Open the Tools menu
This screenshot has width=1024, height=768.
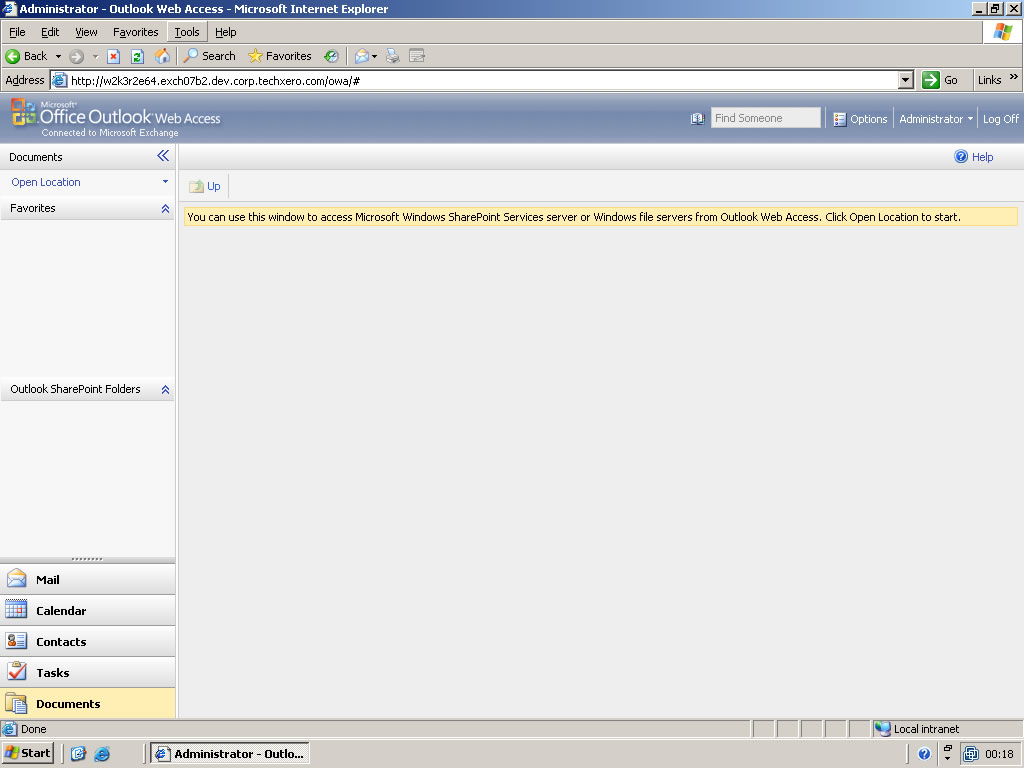pos(187,32)
